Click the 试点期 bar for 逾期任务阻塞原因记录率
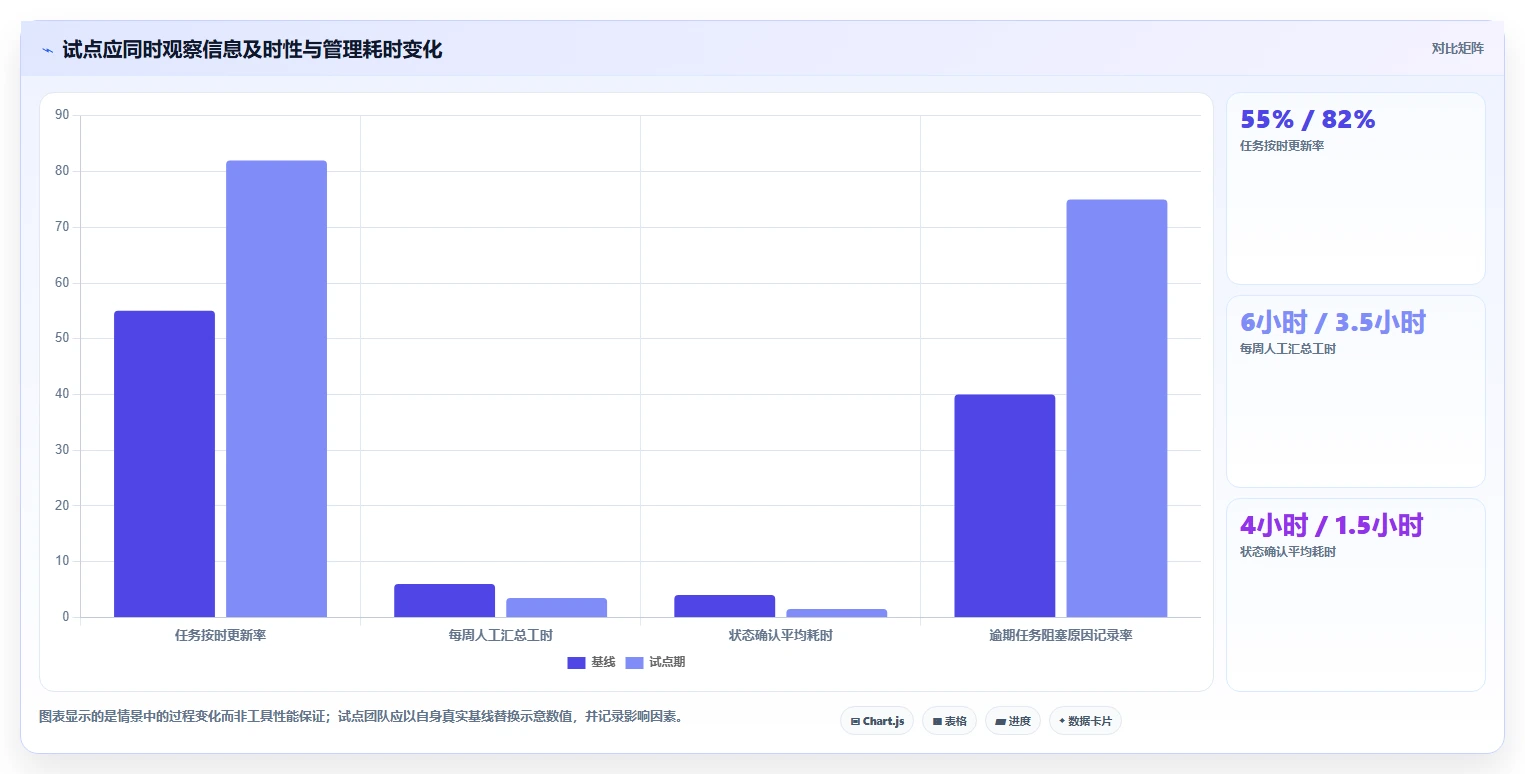This screenshot has width=1525, height=774. click(1116, 408)
